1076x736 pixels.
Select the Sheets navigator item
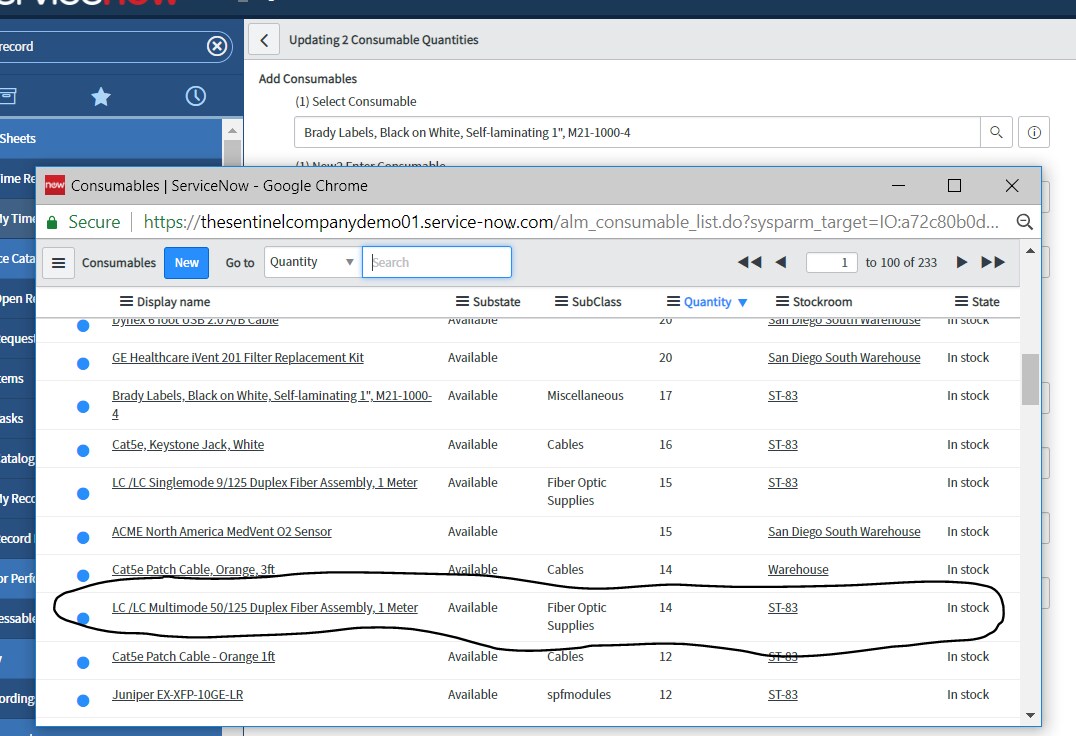111,139
